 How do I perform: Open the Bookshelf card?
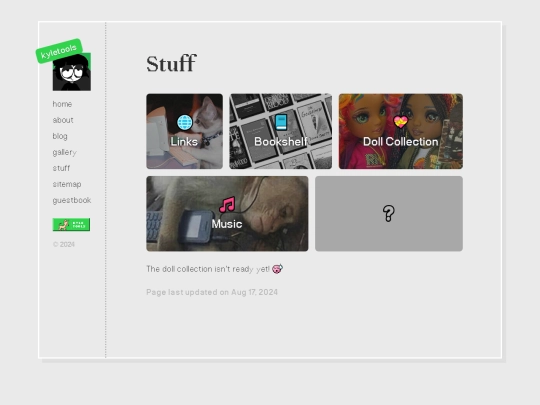point(281,131)
